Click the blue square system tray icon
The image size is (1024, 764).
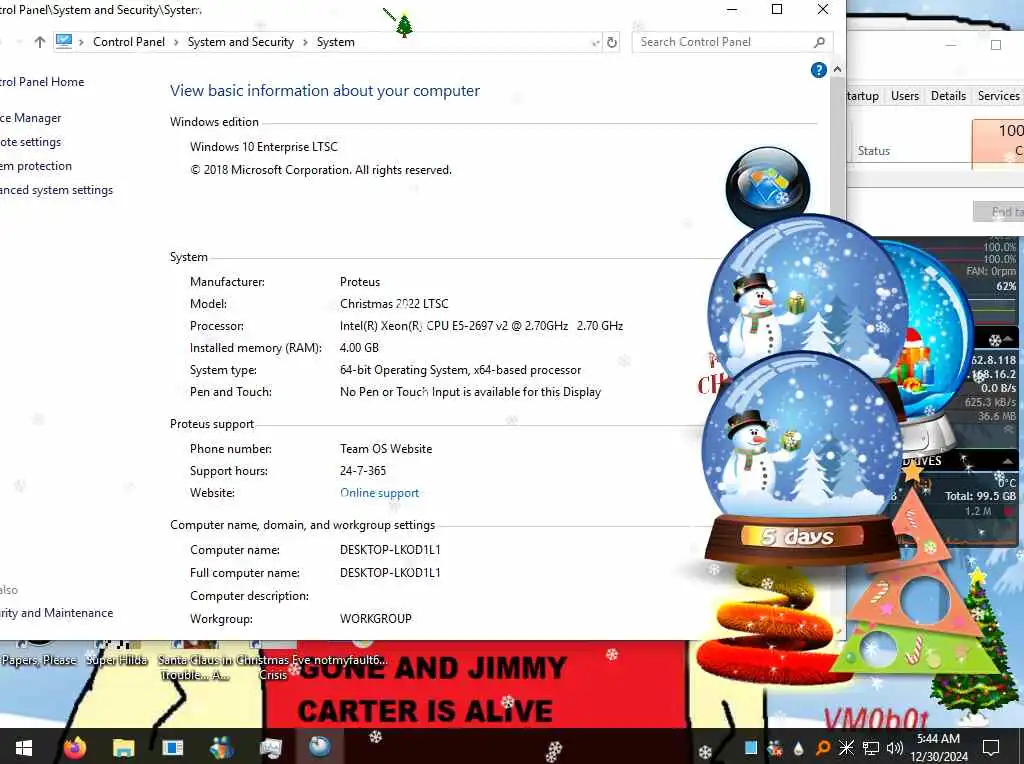tap(751, 748)
